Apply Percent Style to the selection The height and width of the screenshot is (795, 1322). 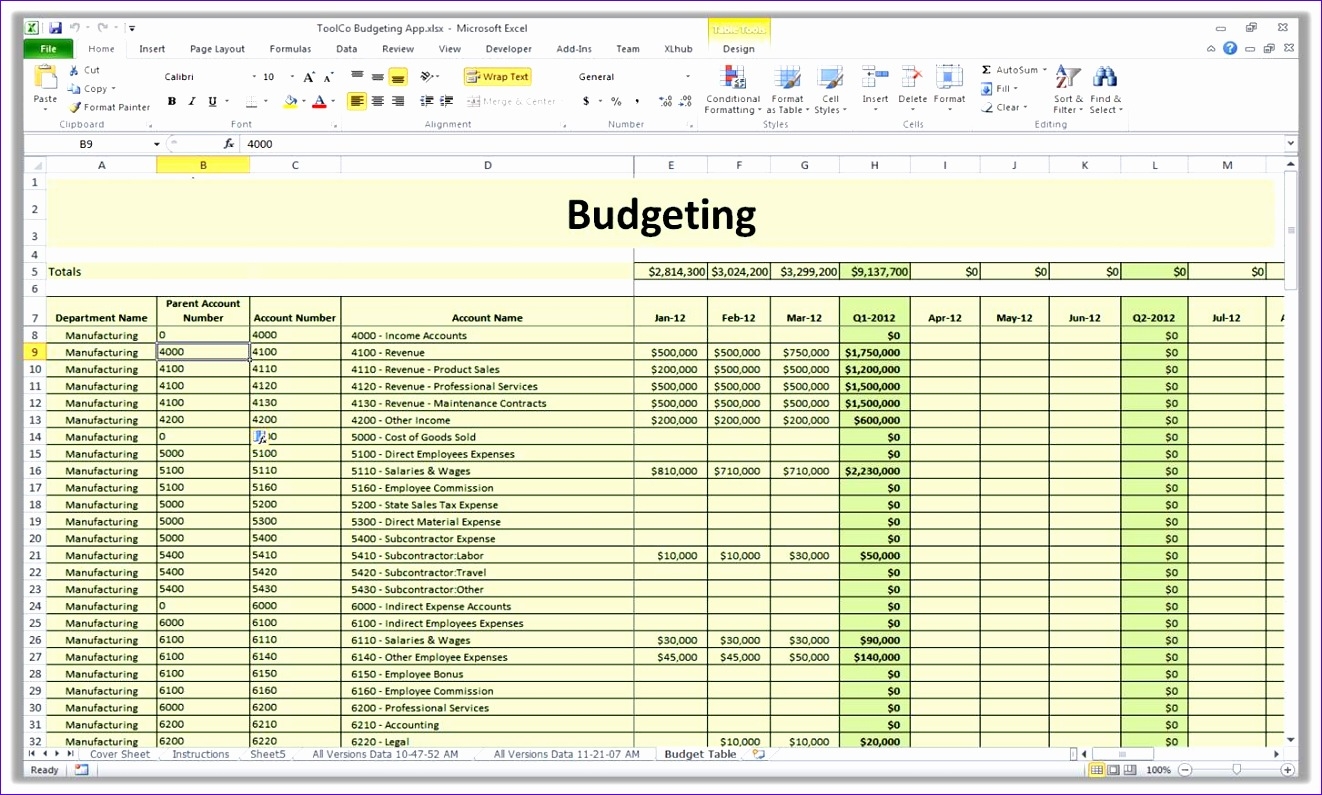616,101
